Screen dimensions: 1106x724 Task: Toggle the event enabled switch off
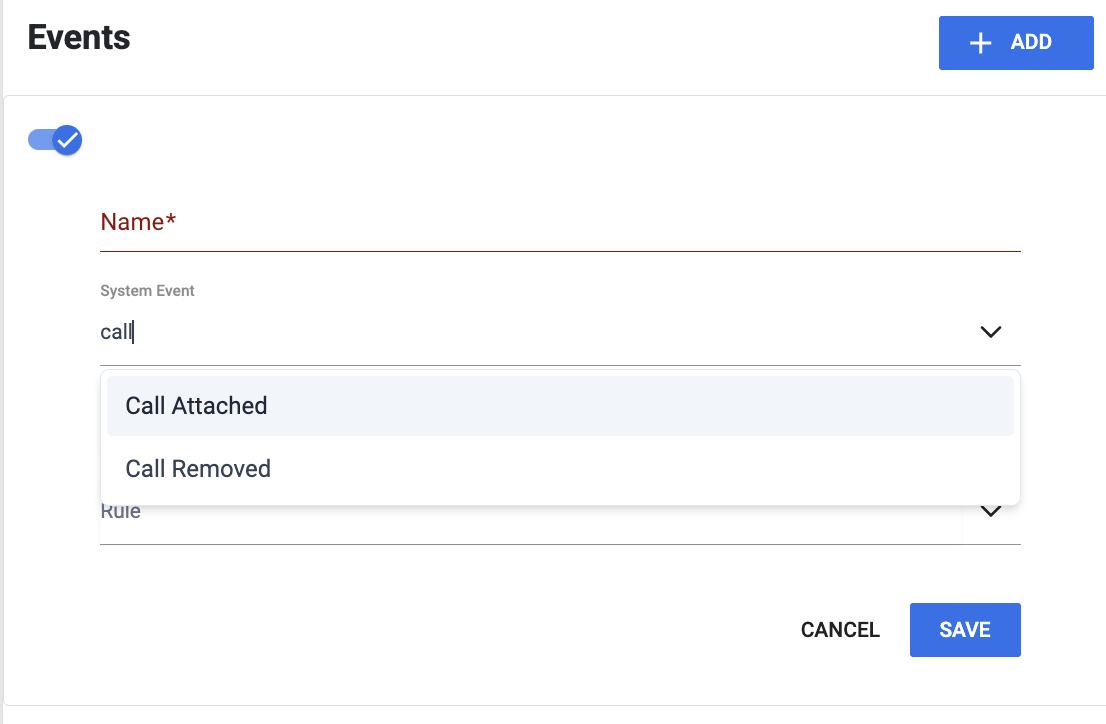tap(55, 140)
